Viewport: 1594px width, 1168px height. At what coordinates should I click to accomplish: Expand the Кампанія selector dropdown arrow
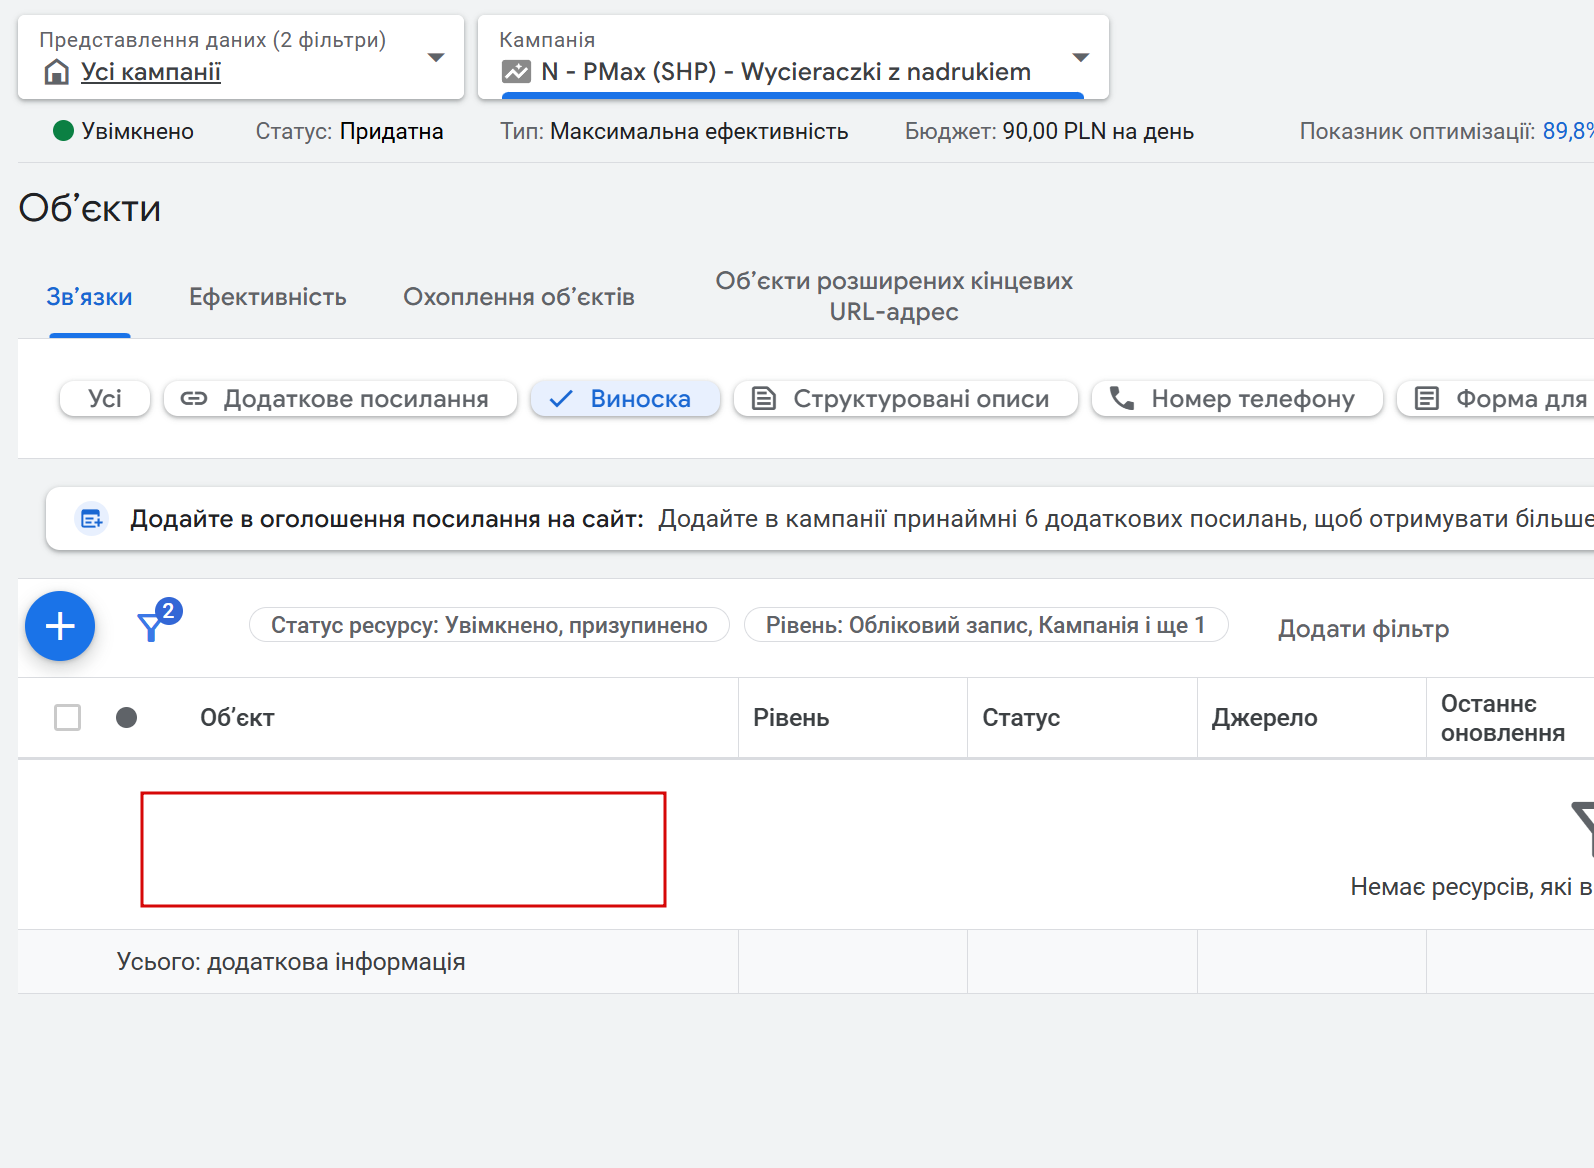pyautogui.click(x=1080, y=58)
